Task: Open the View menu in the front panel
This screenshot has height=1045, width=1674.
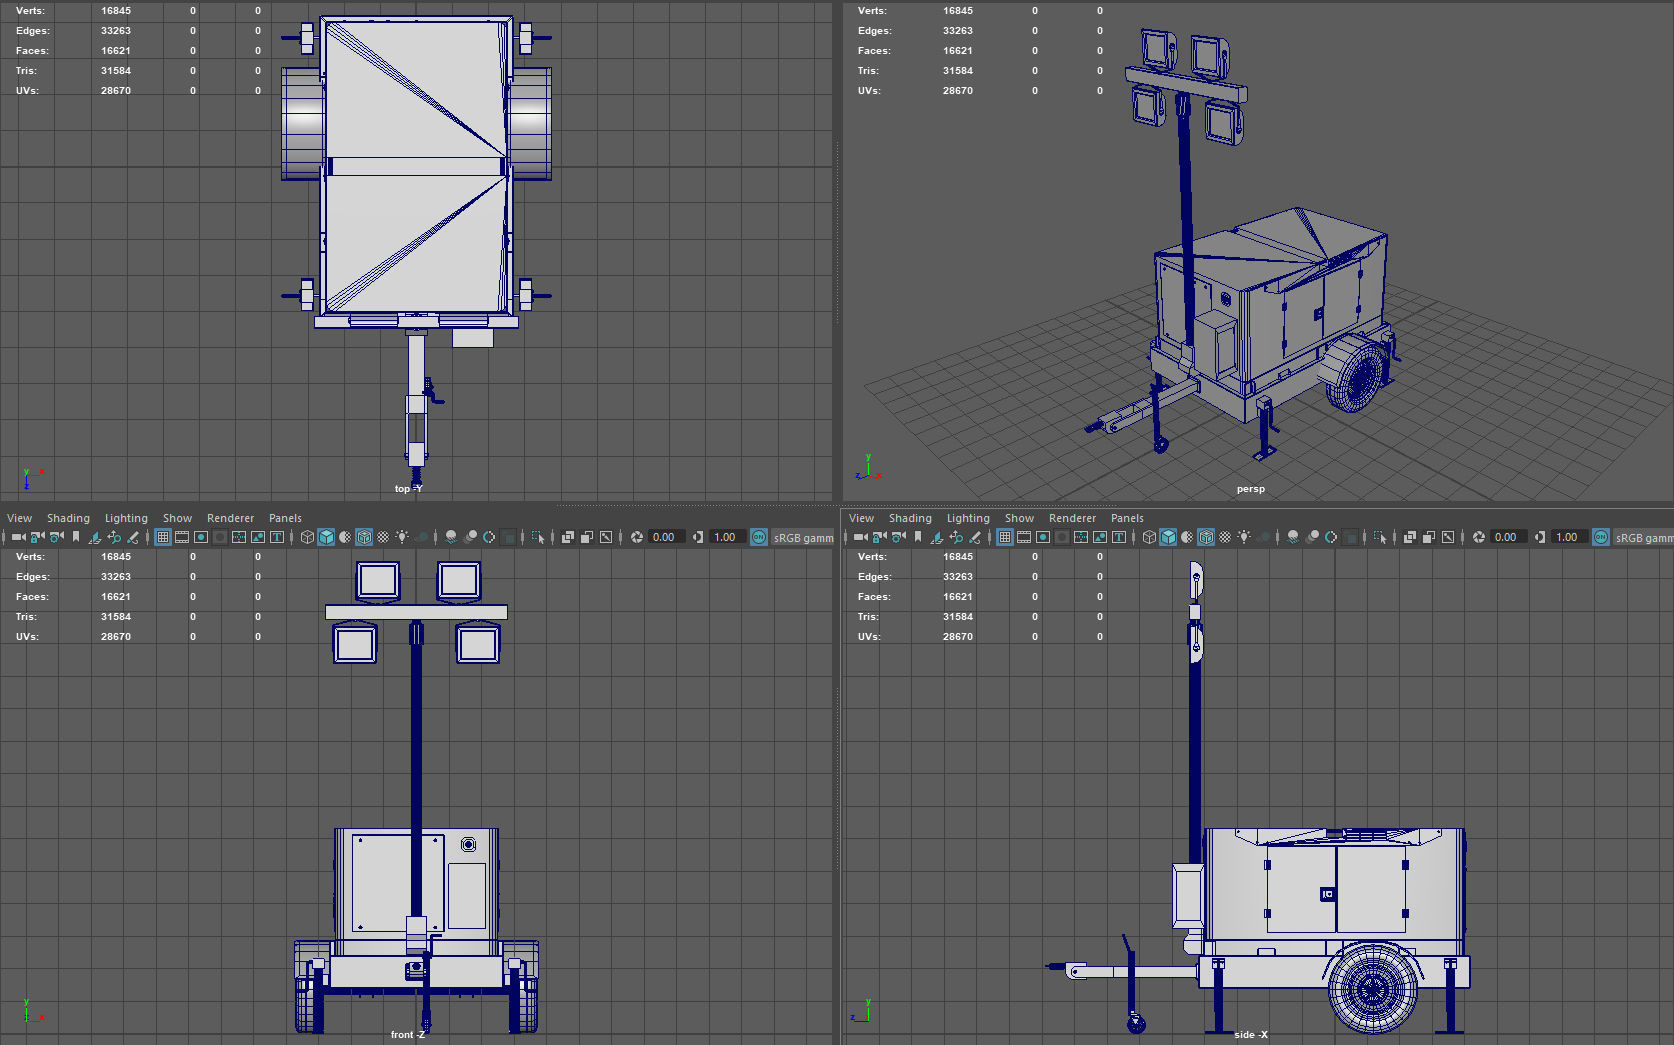Action: [x=19, y=518]
